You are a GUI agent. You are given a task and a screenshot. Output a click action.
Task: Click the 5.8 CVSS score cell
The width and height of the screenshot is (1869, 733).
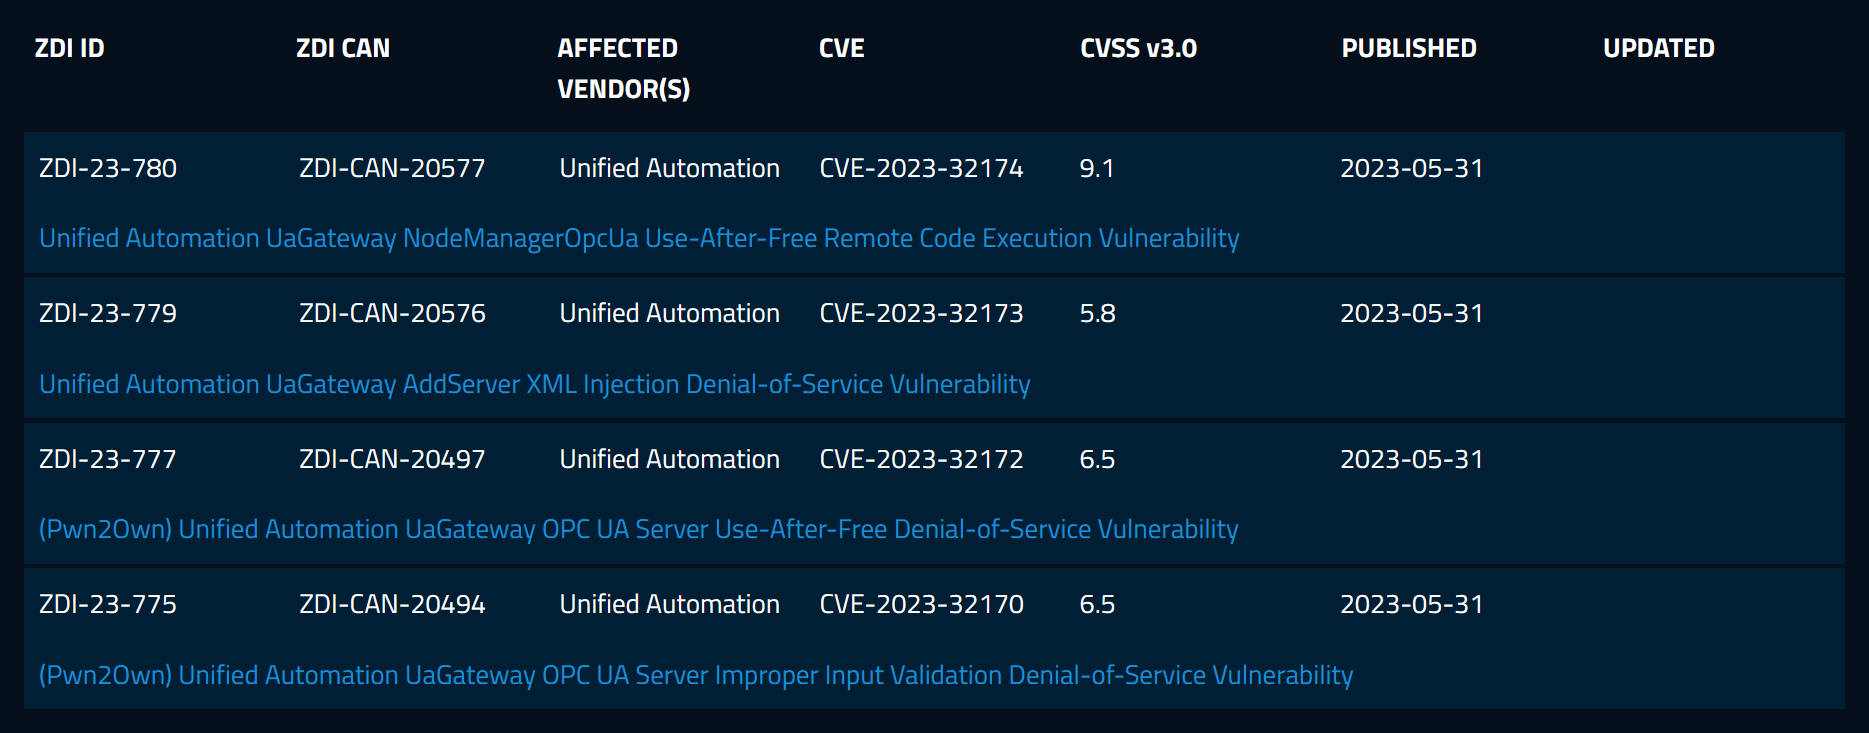click(x=1097, y=313)
